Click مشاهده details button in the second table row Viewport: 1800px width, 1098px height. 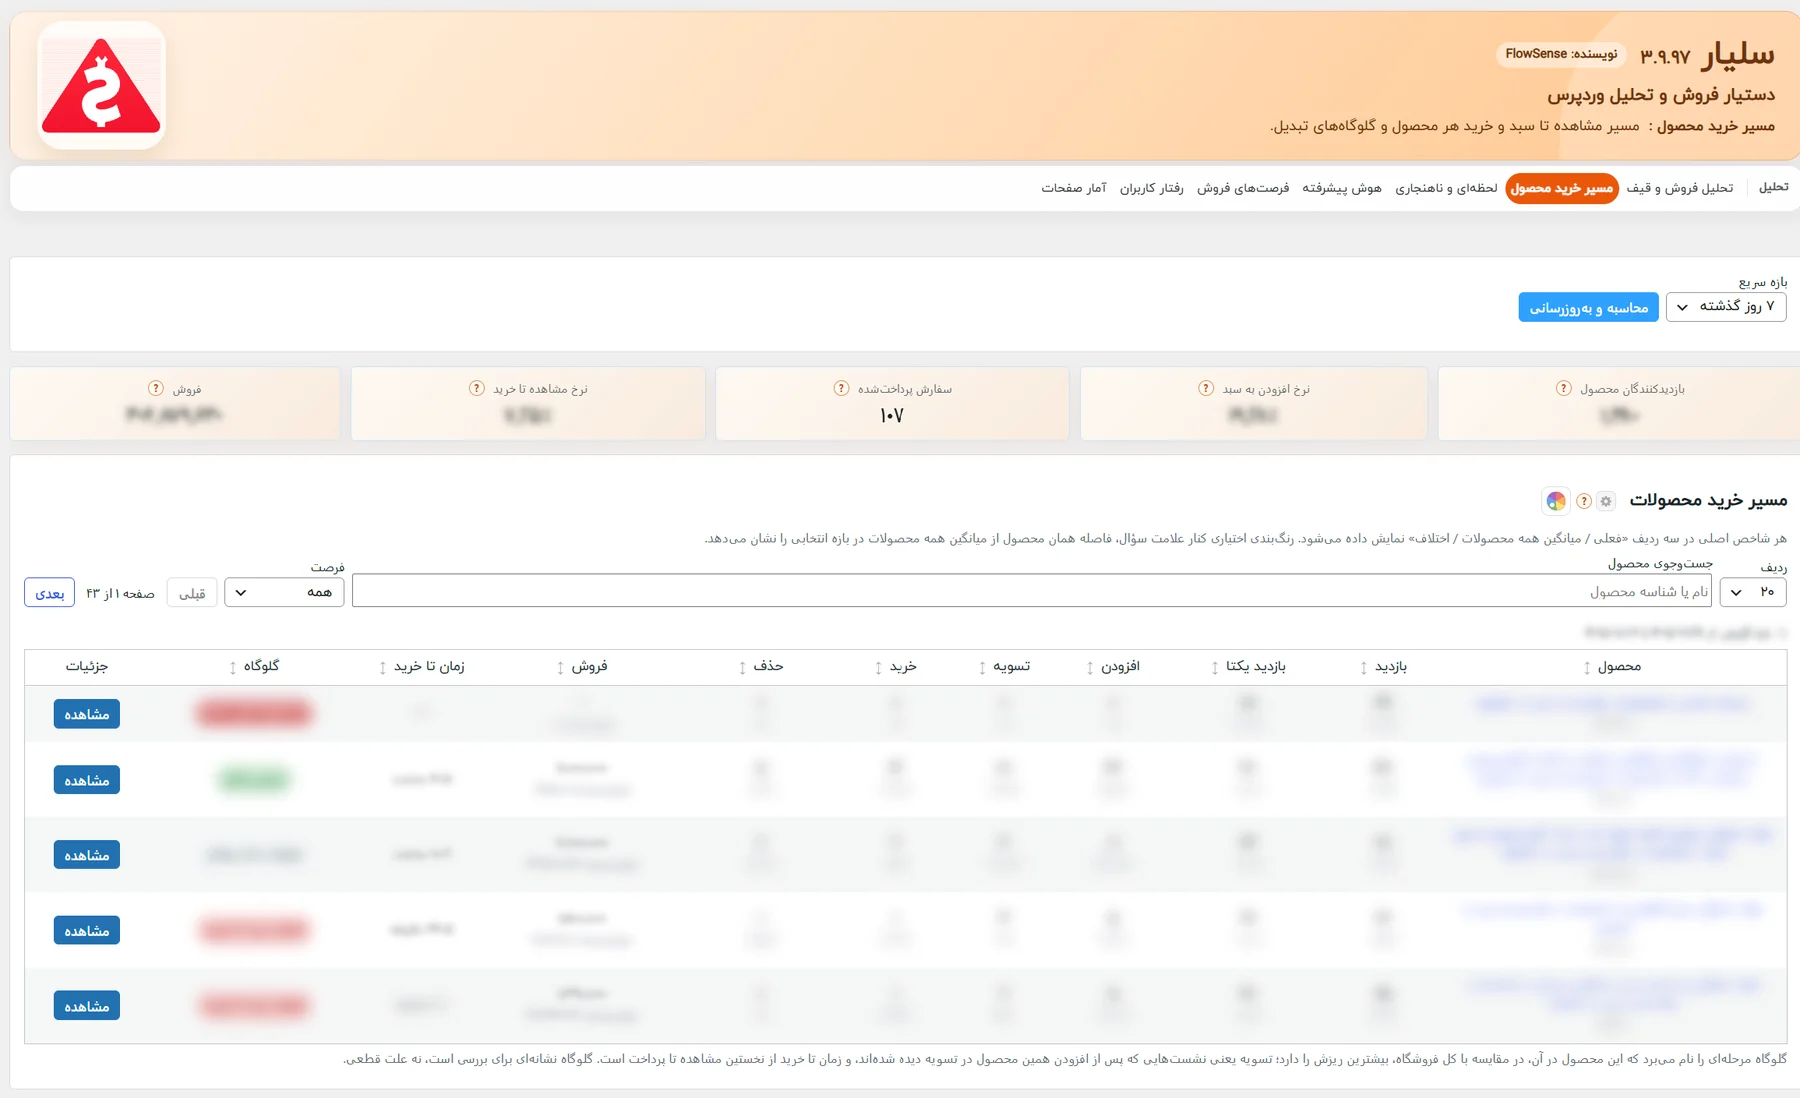tap(87, 780)
